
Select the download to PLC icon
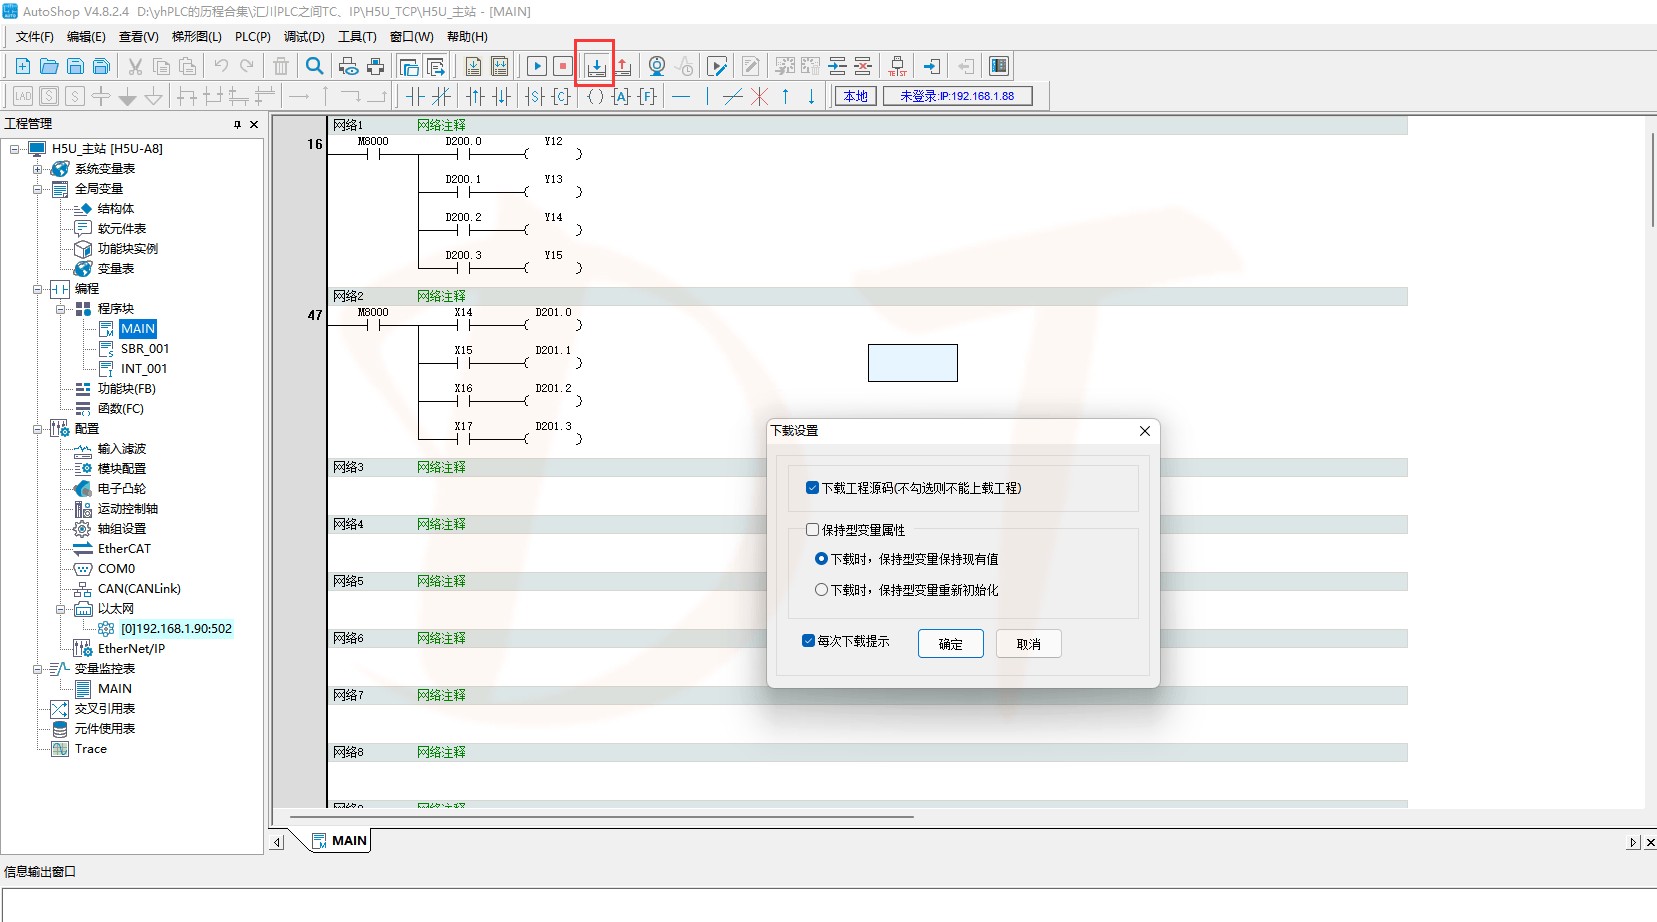point(596,65)
